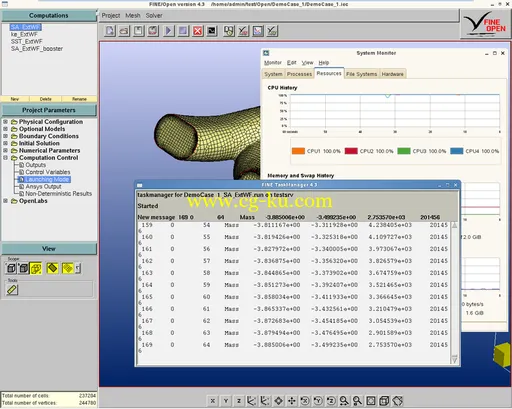This screenshot has height=409, width=512.
Task: Kill the solver using the red X icon
Action: coord(198,31)
